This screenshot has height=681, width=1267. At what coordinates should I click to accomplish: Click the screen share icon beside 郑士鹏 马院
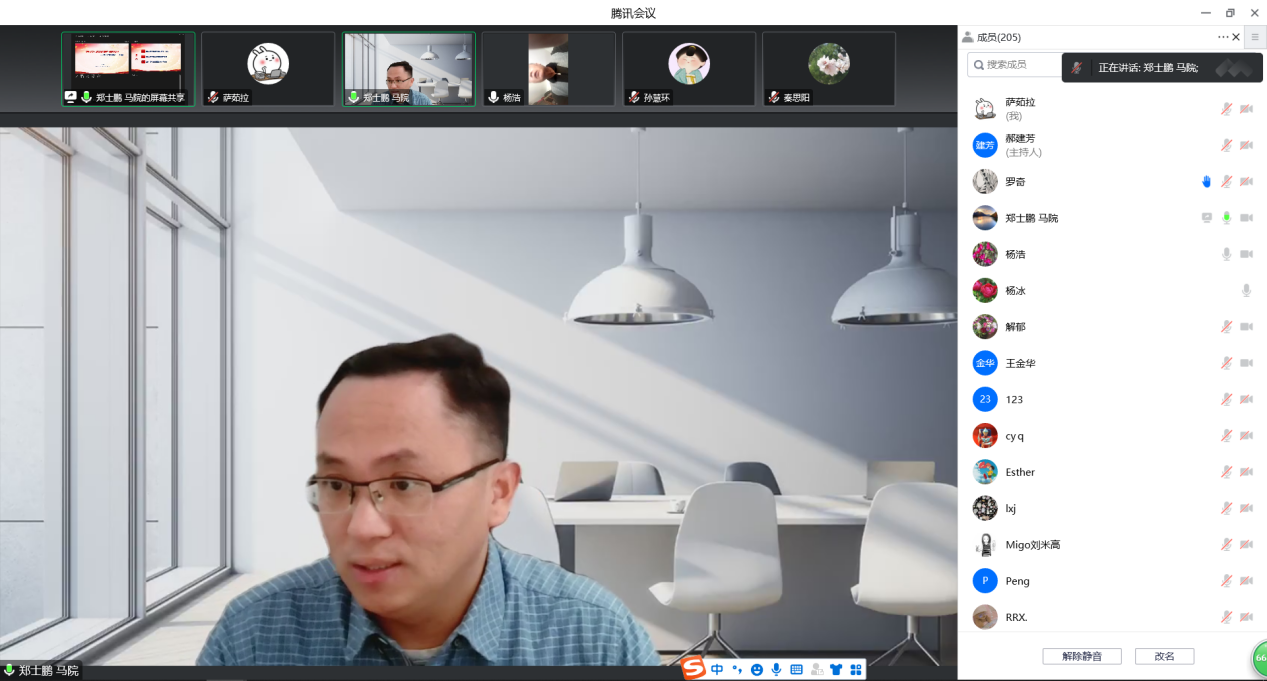pyautogui.click(x=1206, y=218)
